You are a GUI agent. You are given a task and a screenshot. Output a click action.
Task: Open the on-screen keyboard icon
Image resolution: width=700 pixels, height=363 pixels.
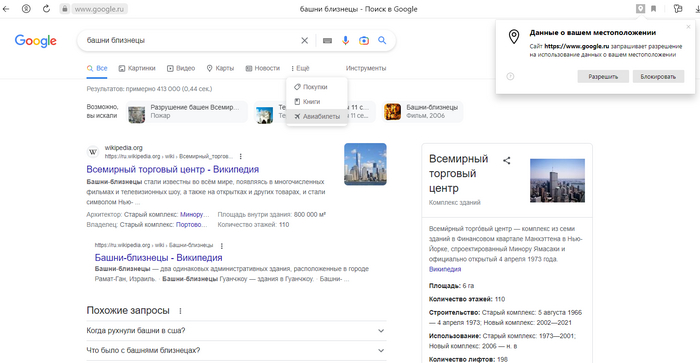[327, 41]
